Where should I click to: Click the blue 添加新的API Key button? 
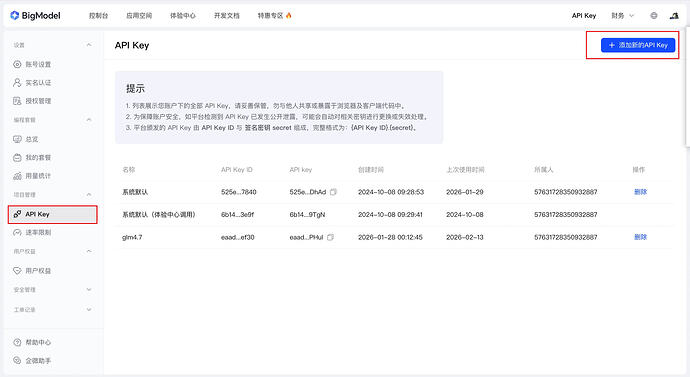coord(638,45)
